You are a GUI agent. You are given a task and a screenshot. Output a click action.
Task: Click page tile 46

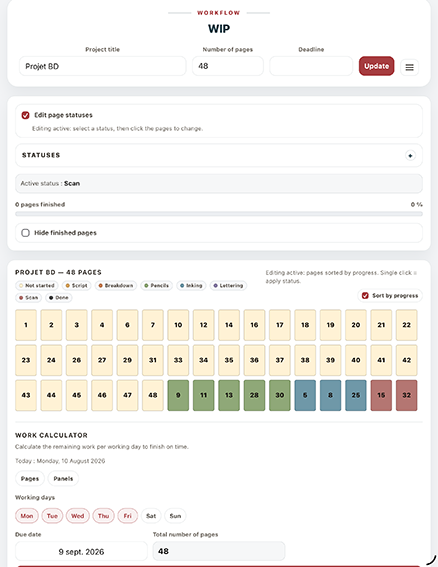102,395
